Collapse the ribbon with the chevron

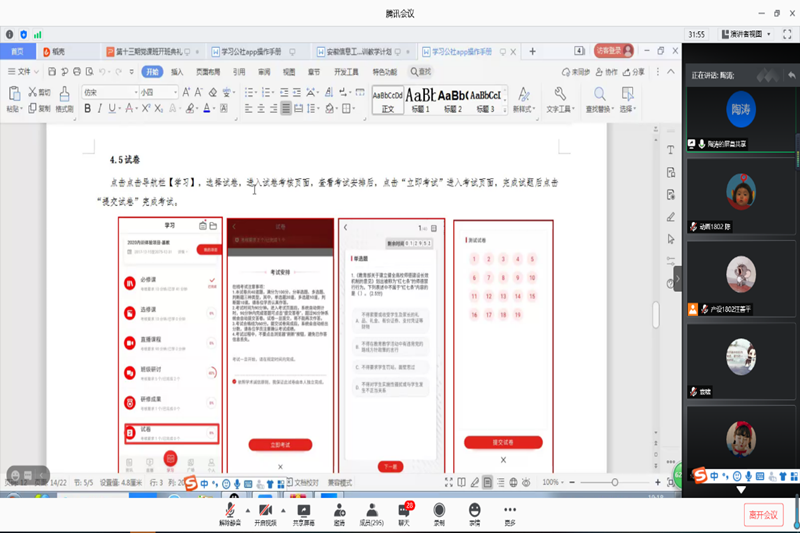(671, 72)
